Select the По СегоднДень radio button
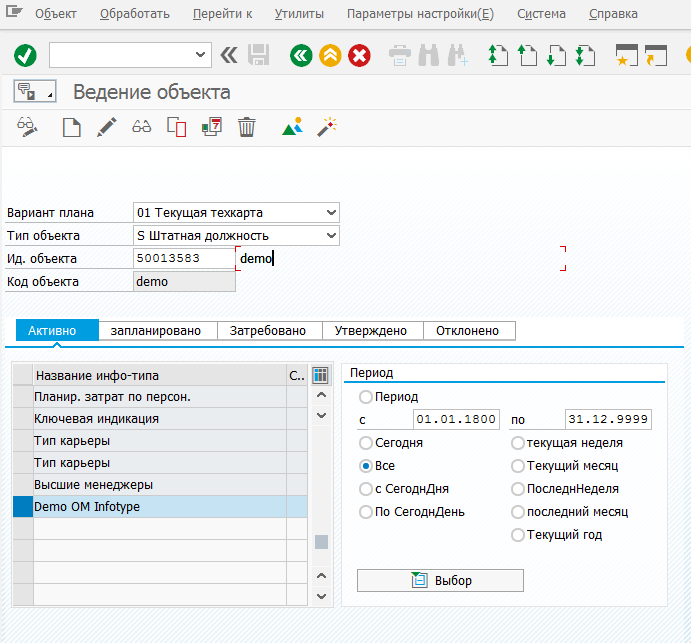691x643 pixels. (365, 512)
